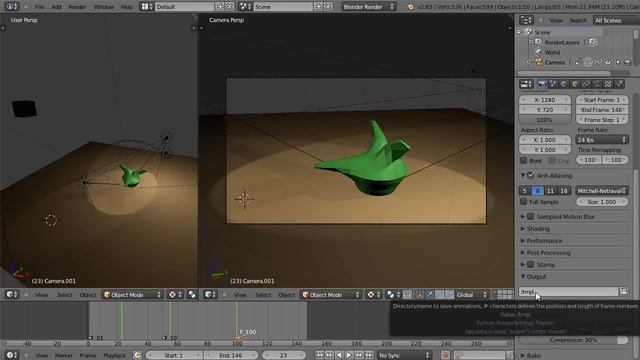The image size is (640, 360).
Task: Open the World properties tab
Action: click(564, 84)
